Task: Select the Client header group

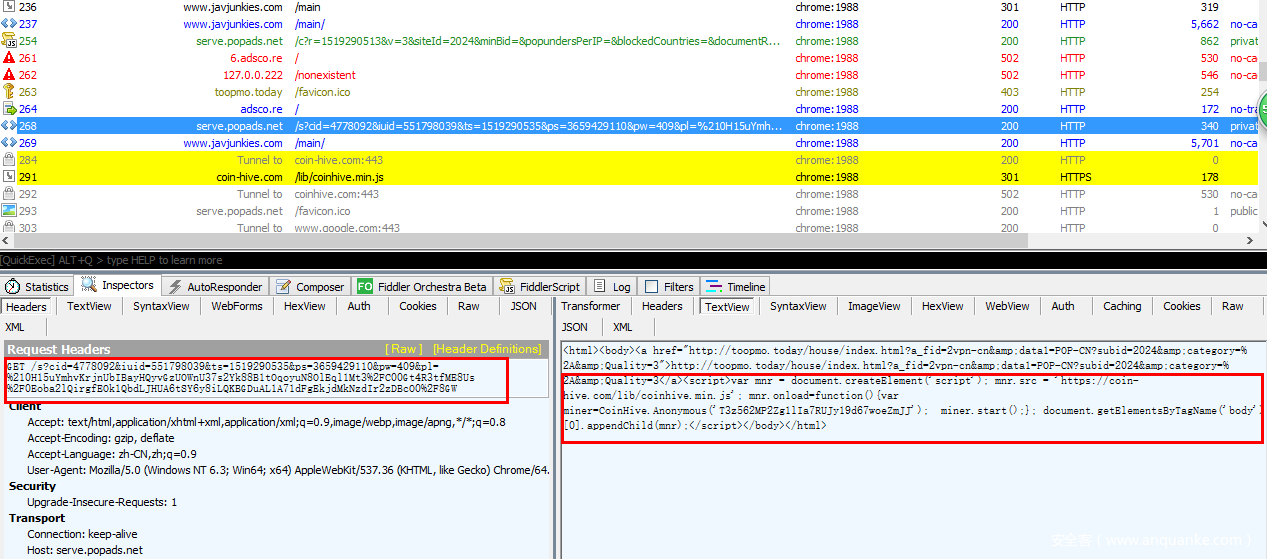Action: [x=25, y=406]
